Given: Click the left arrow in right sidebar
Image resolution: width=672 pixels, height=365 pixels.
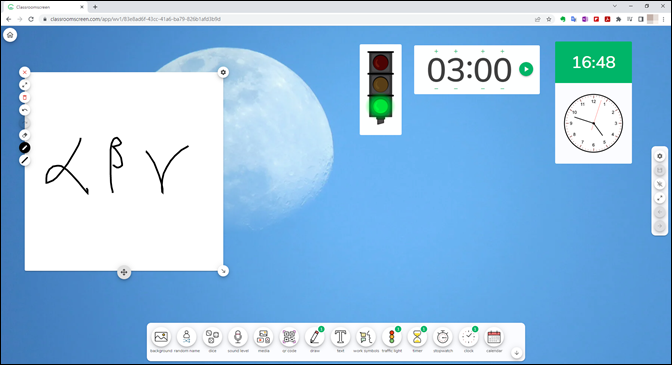Looking at the screenshot, I should coord(660,212).
